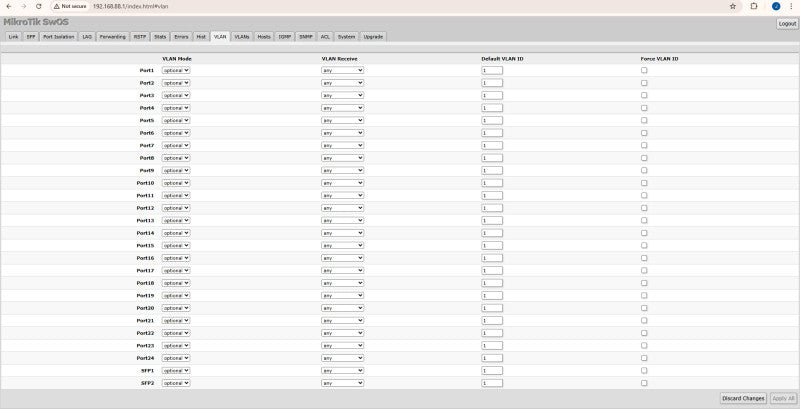Bookmark this page with the star icon
This screenshot has width=800, height=409.
[x=733, y=7]
